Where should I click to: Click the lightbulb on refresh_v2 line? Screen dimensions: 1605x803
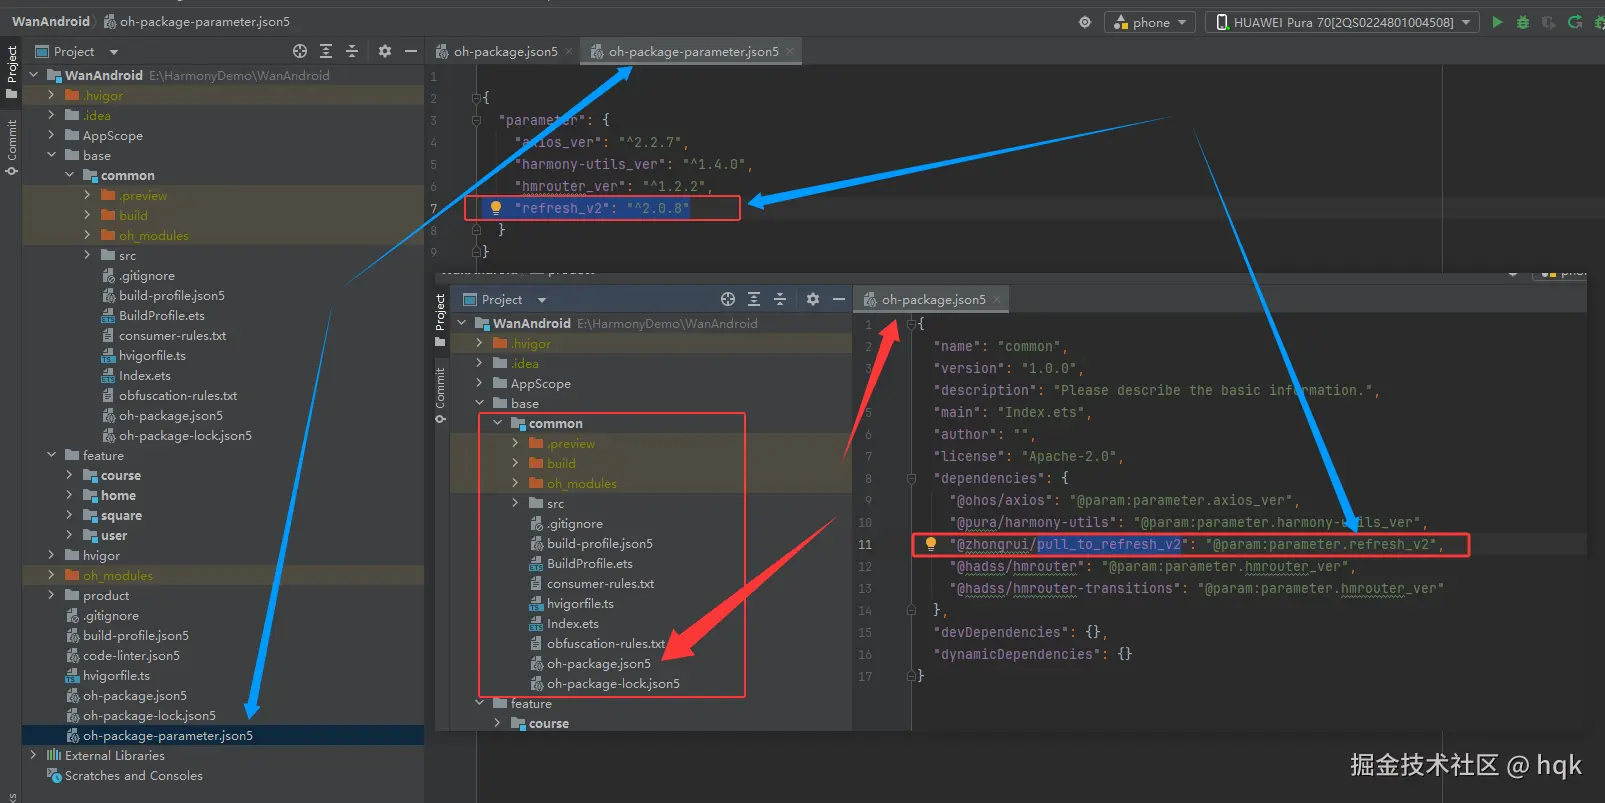coord(495,208)
